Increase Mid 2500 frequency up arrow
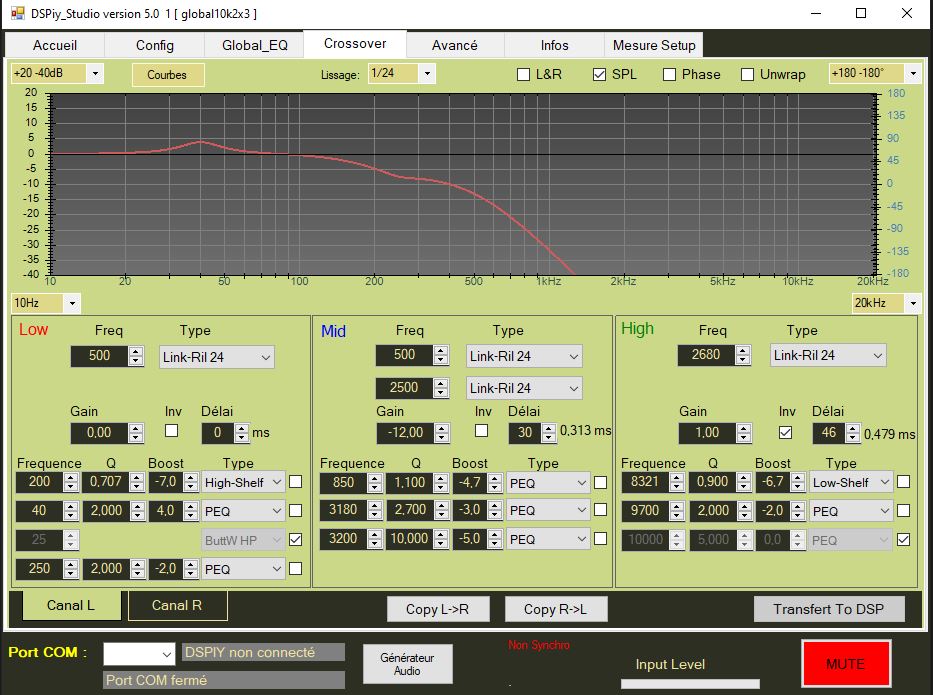The width and height of the screenshot is (933, 695). pyautogui.click(x=441, y=383)
